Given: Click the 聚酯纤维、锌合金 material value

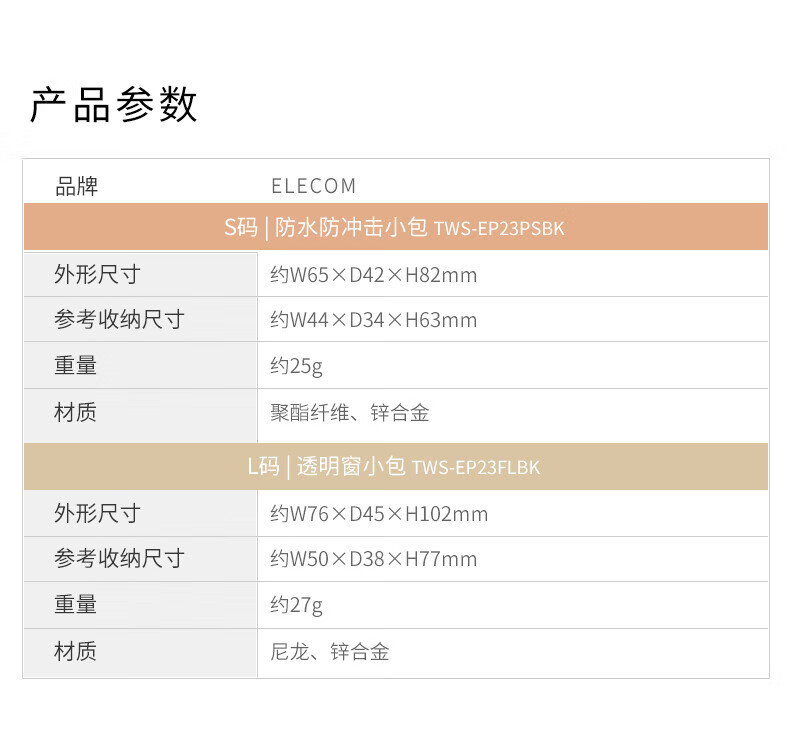Looking at the screenshot, I should (349, 412).
